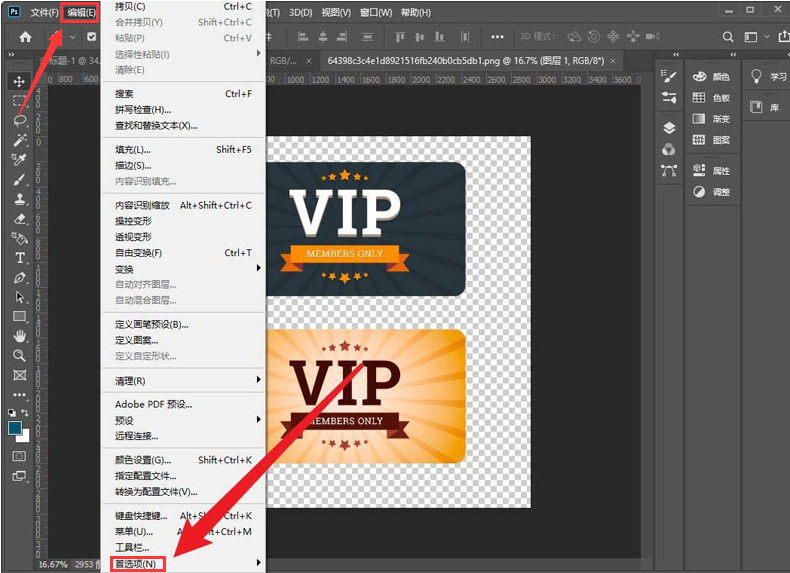Image resolution: width=790 pixels, height=573 pixels.
Task: Open the 文件(F) menu
Action: pyautogui.click(x=44, y=13)
